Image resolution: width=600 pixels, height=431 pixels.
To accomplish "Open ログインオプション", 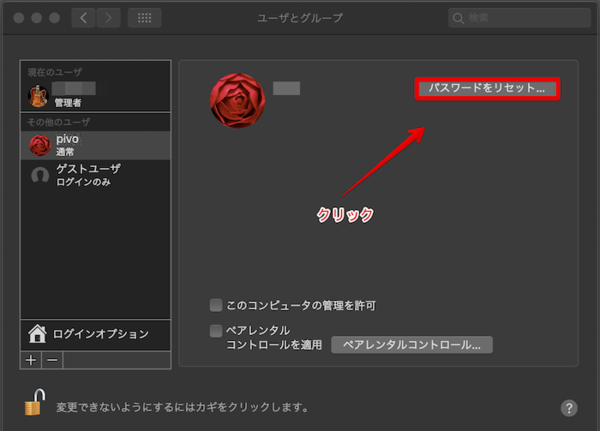I will point(95,334).
